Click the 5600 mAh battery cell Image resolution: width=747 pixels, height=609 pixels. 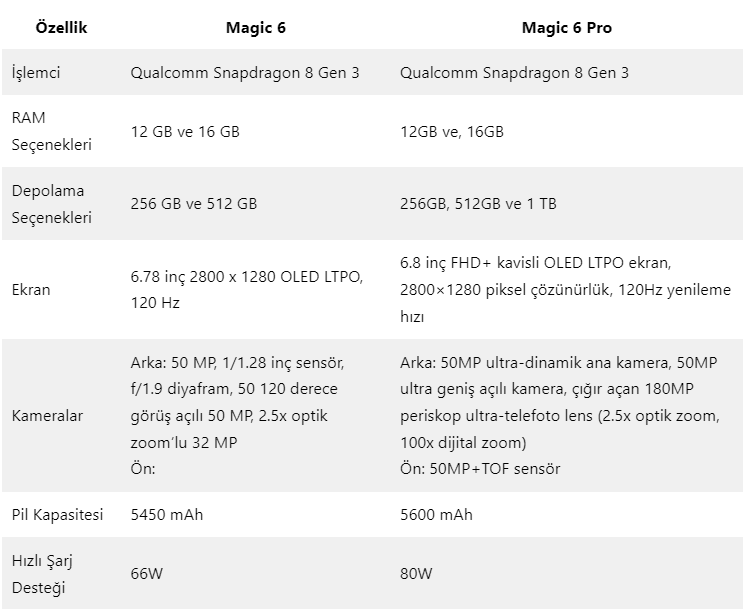point(436,514)
